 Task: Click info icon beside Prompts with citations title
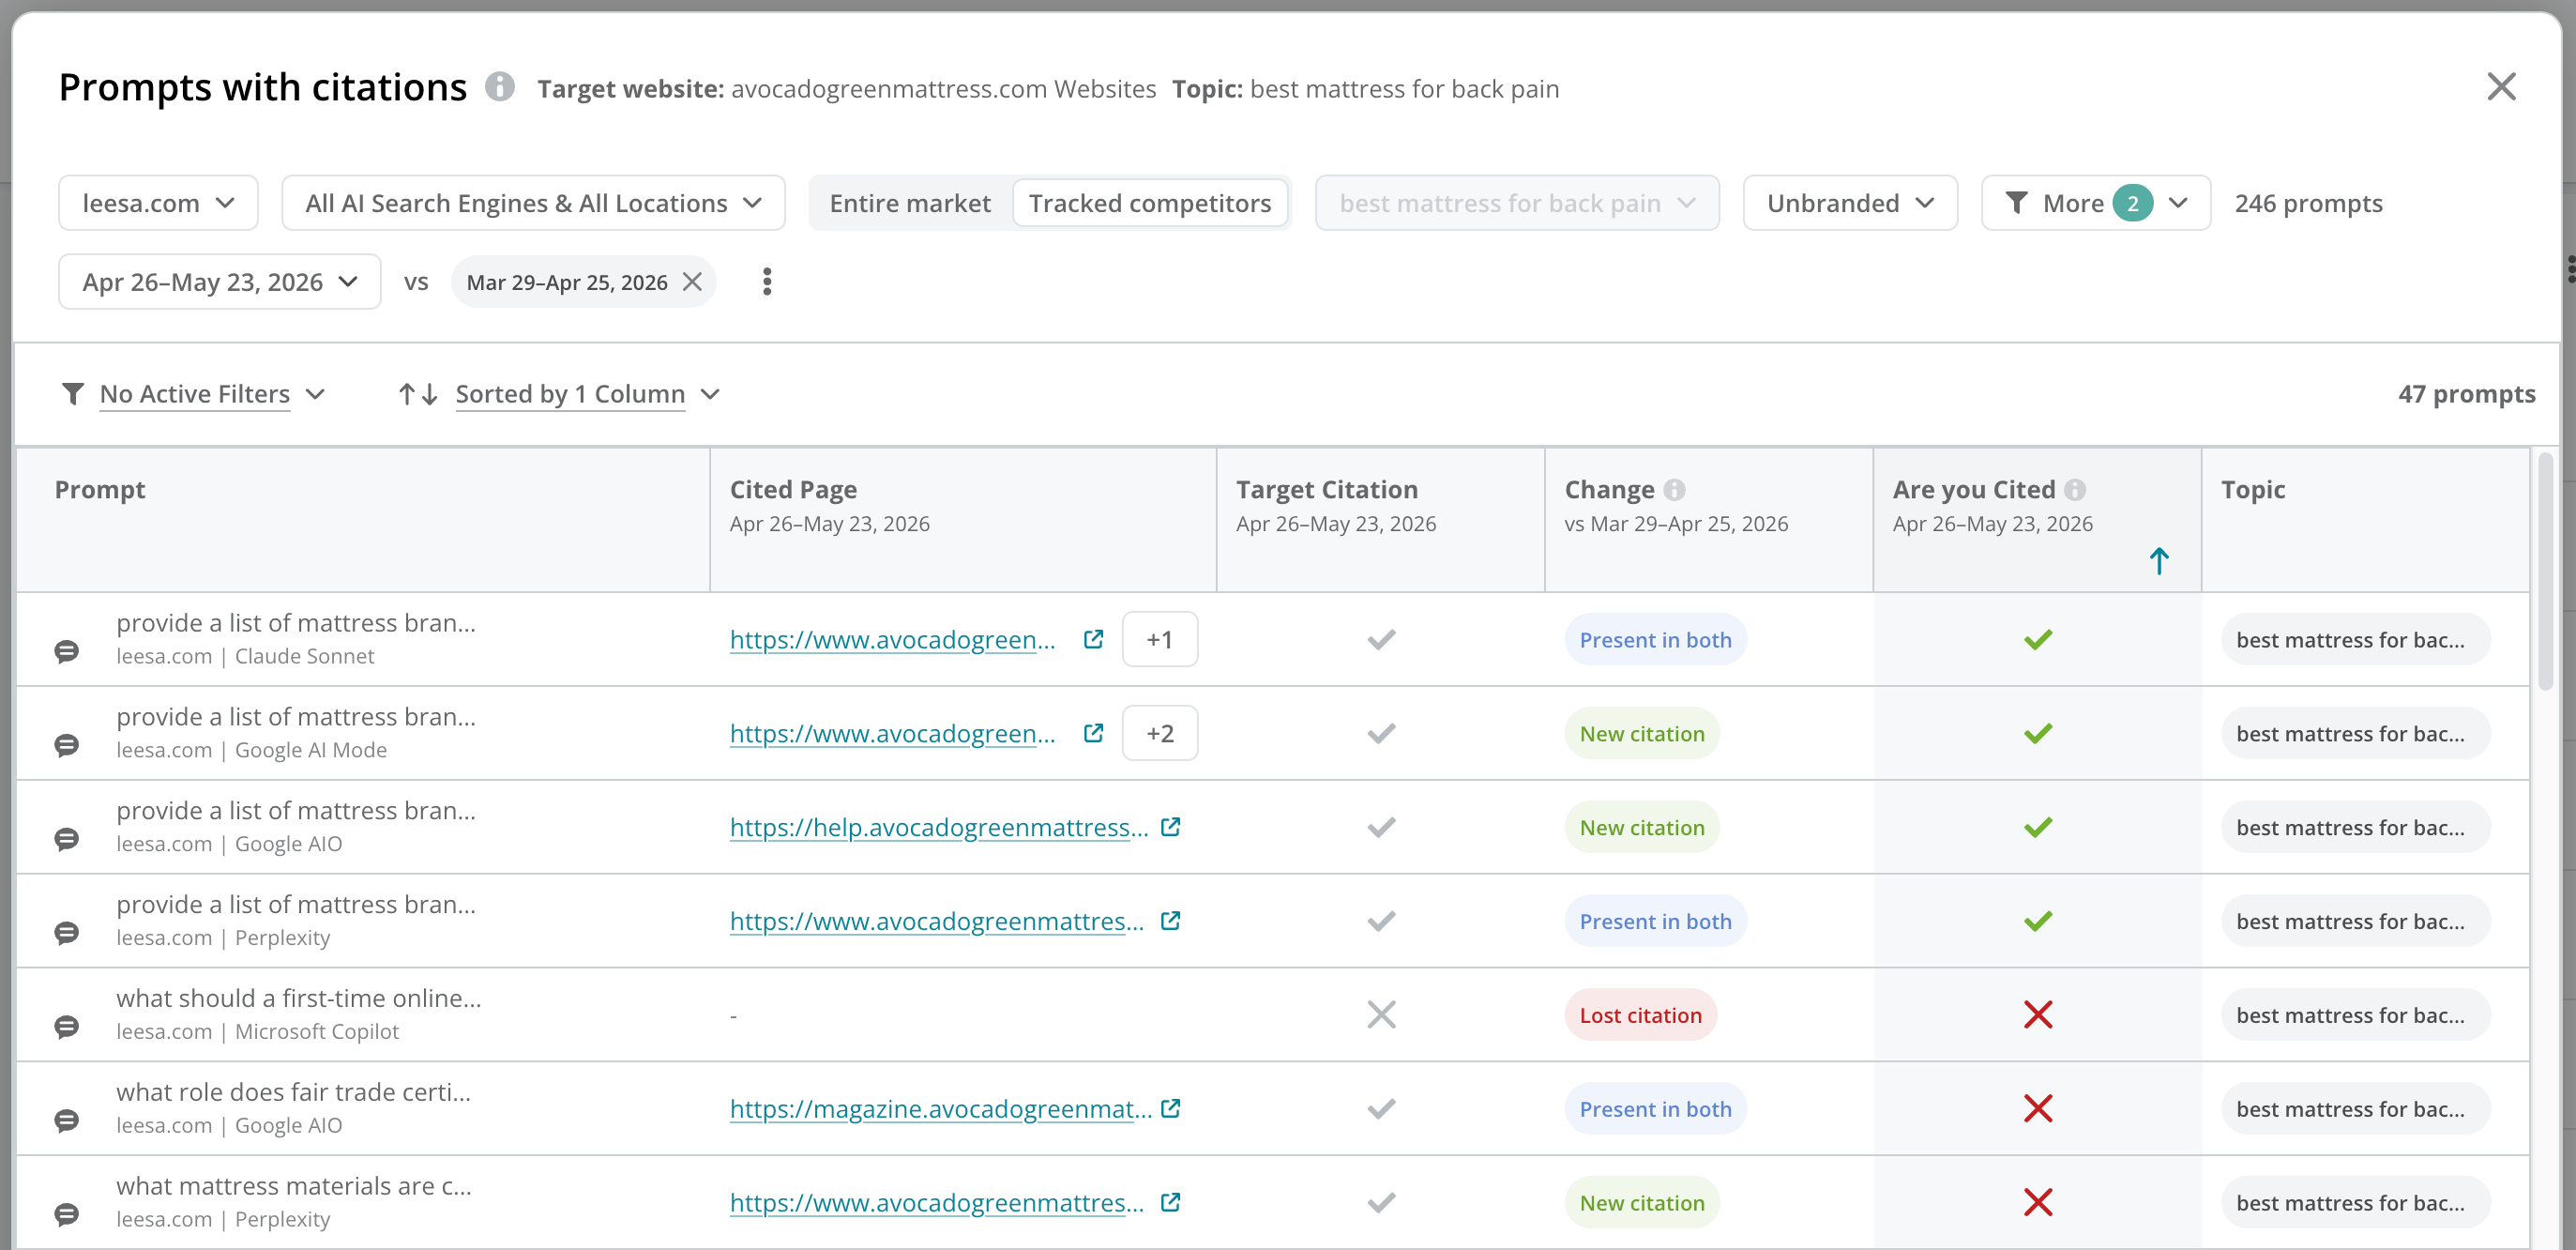point(500,87)
